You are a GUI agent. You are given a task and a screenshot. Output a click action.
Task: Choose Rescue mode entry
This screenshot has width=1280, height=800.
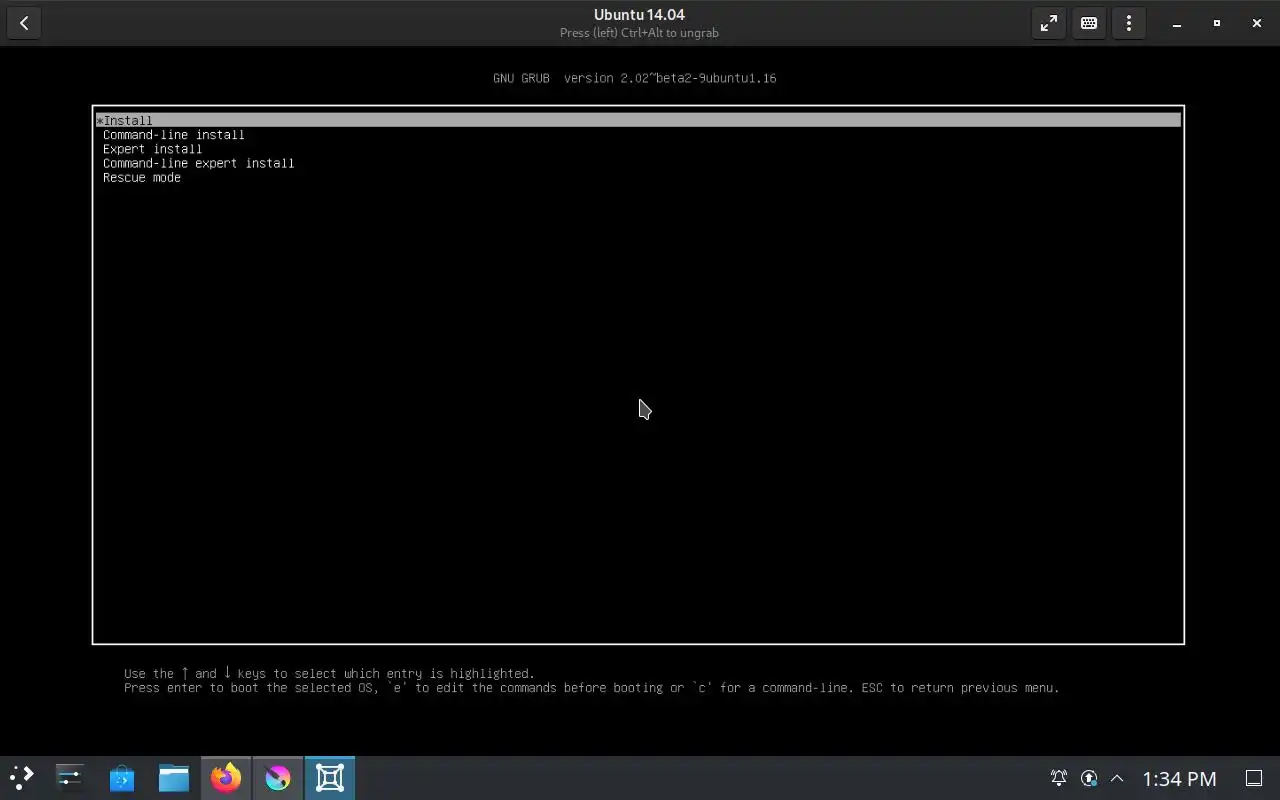click(142, 177)
